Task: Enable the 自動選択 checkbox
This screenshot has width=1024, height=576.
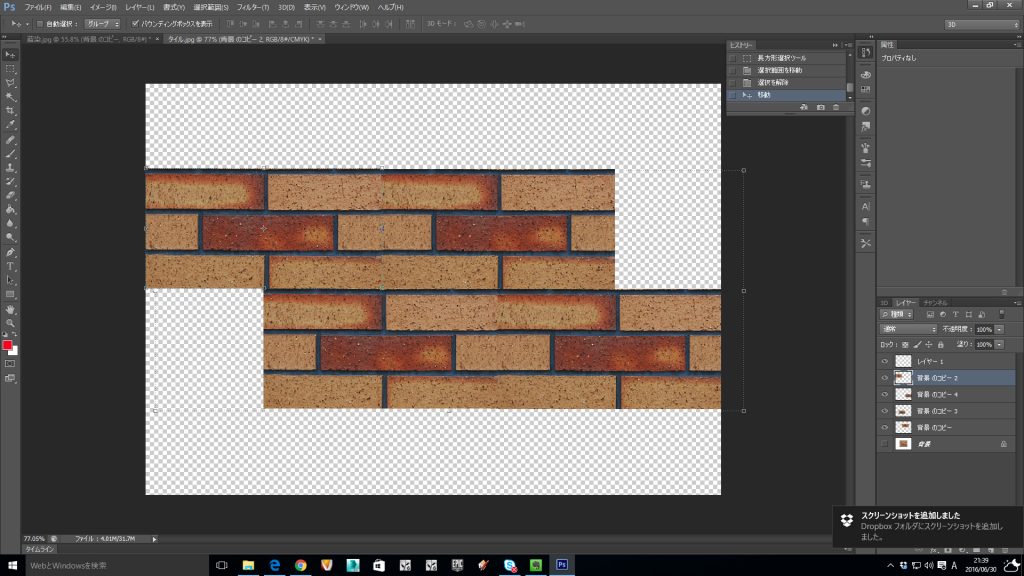Action: (39, 23)
